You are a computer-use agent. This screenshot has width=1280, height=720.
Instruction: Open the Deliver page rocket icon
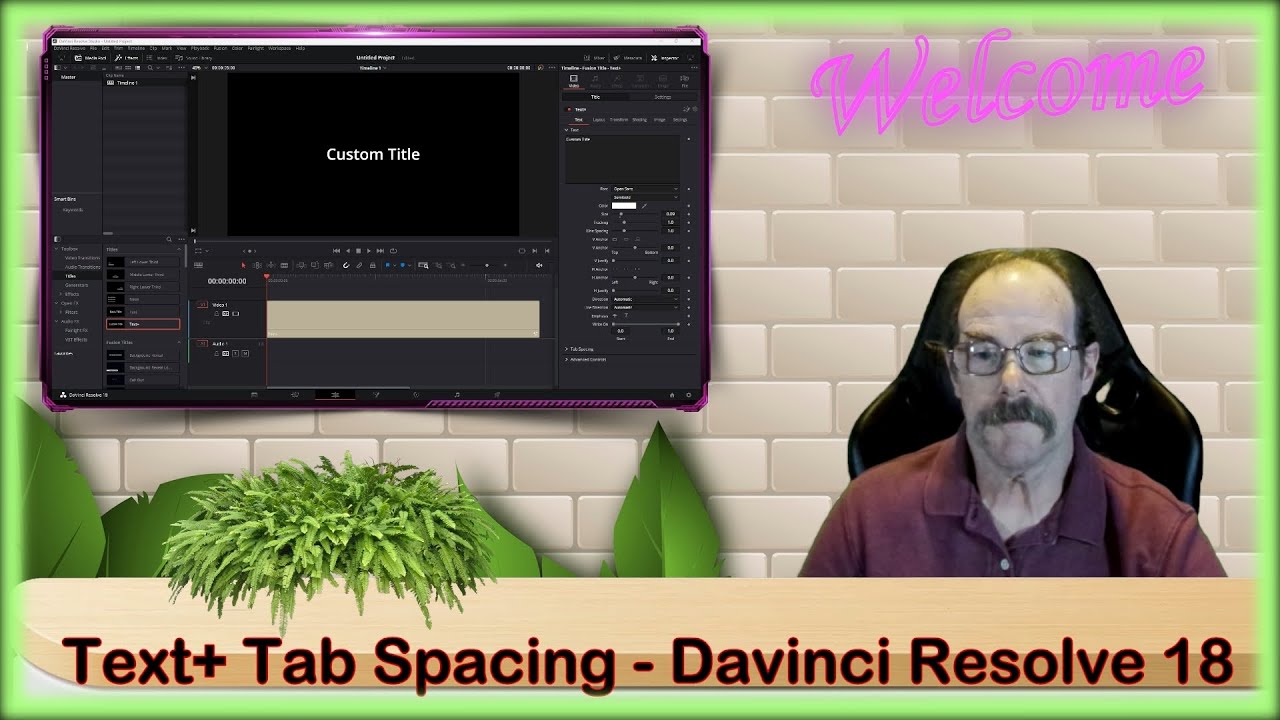(497, 394)
